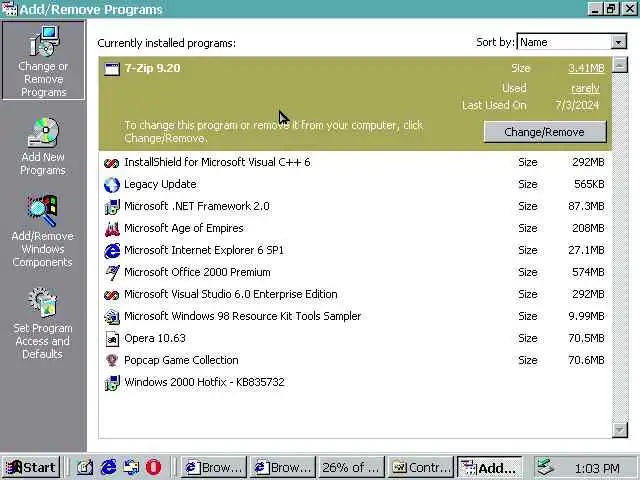640x480 pixels.
Task: Click the Visual Studio 6.0 Enterprise icon
Action: (x=111, y=295)
